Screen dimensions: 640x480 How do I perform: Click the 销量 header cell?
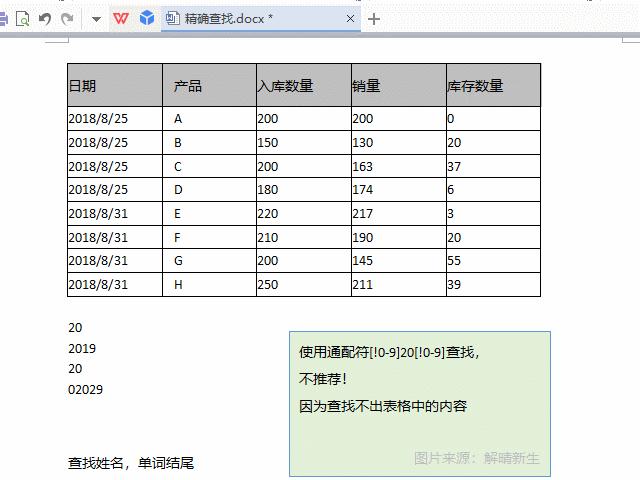tap(399, 85)
